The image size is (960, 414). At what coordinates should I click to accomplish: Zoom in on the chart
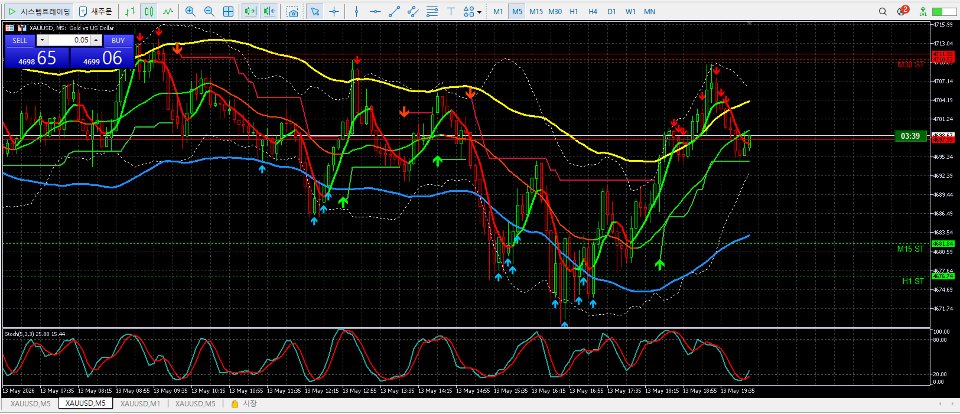(190, 11)
